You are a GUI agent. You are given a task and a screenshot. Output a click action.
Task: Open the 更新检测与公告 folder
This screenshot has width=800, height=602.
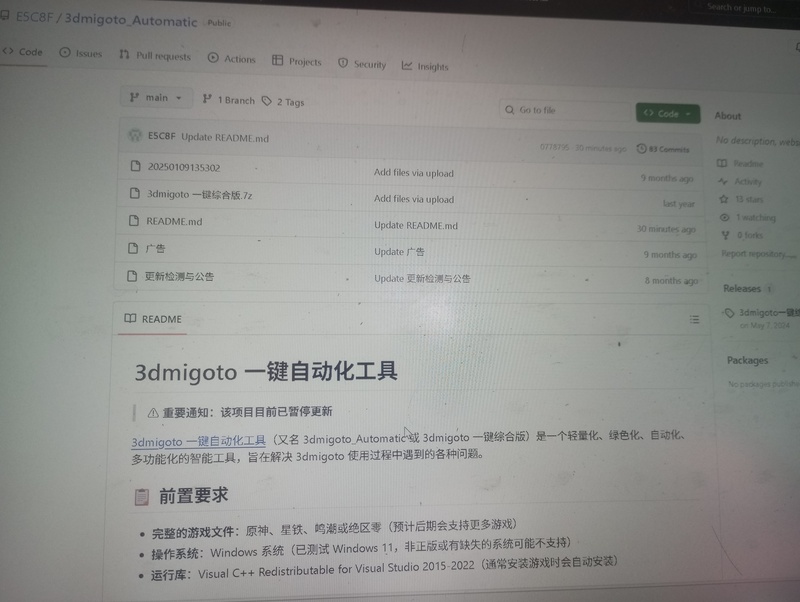pyautogui.click(x=179, y=275)
